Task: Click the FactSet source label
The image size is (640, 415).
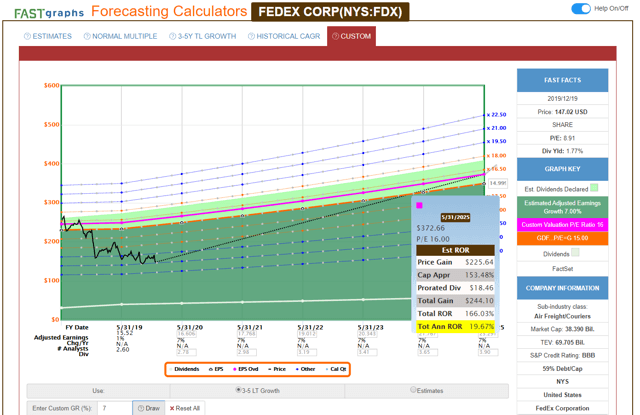Action: coord(562,269)
